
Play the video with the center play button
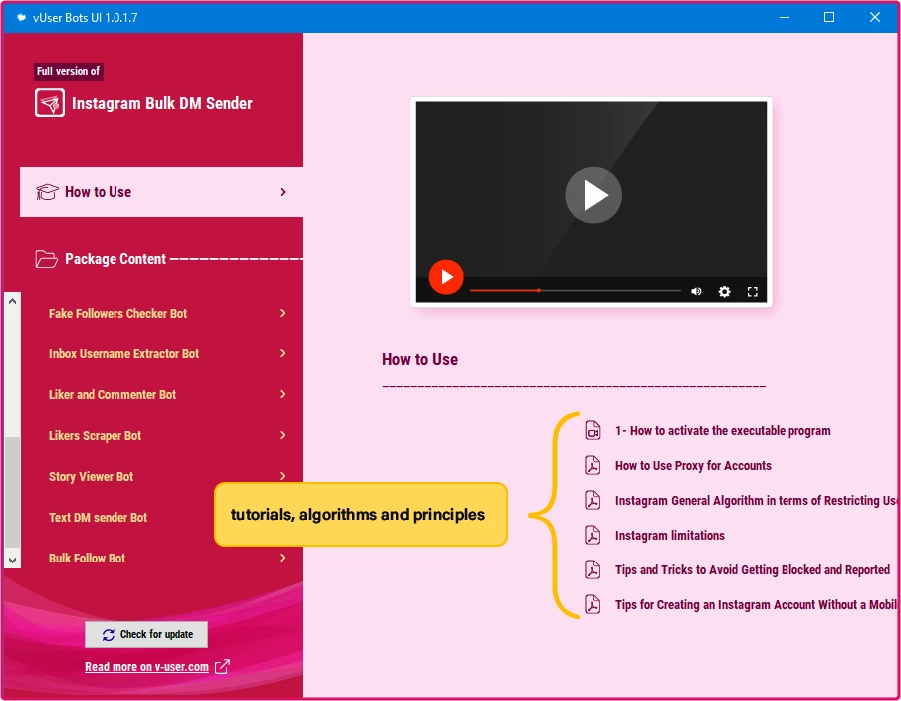(x=594, y=195)
